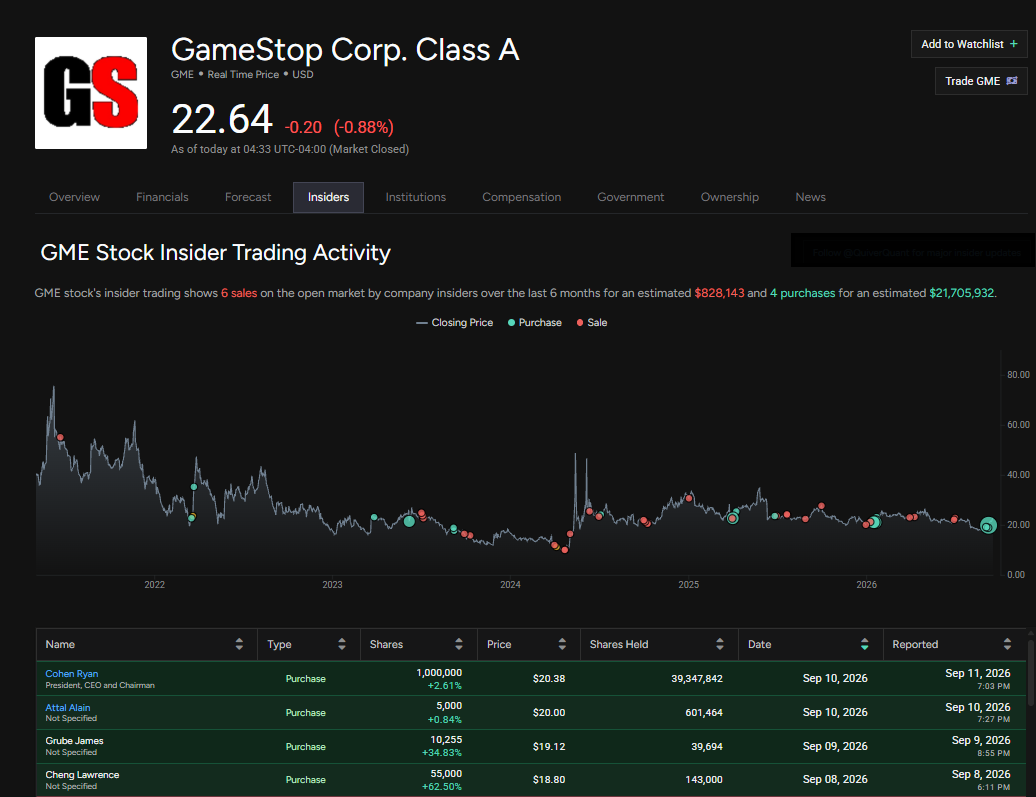The width and height of the screenshot is (1036, 797).
Task: Click the 601,464 shares held cell
Action: (704, 712)
